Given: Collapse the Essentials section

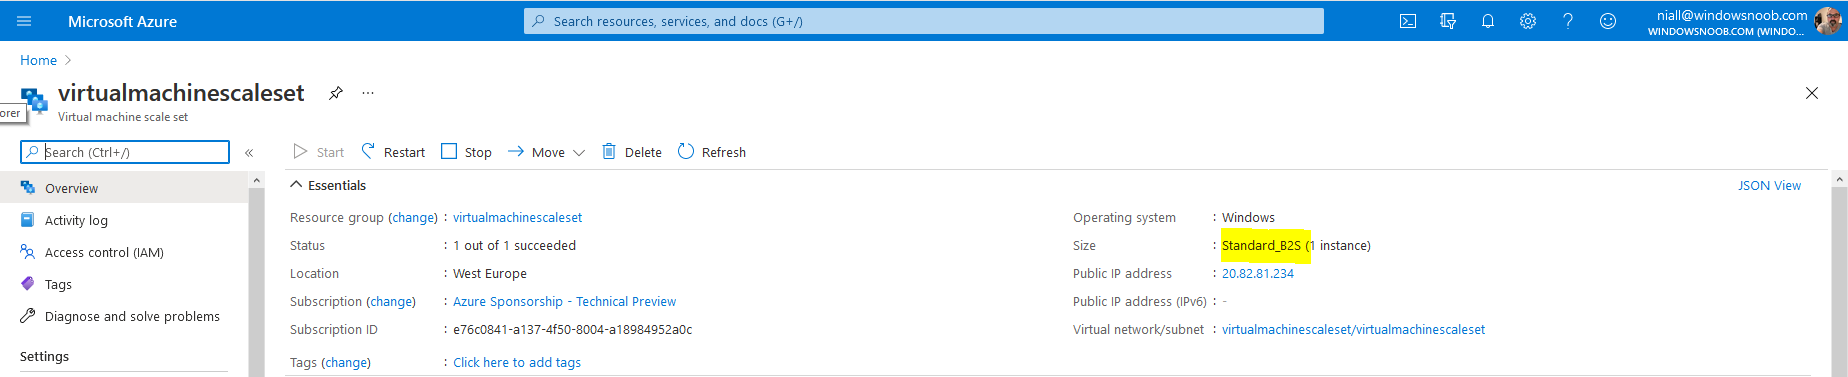Looking at the screenshot, I should pyautogui.click(x=296, y=185).
